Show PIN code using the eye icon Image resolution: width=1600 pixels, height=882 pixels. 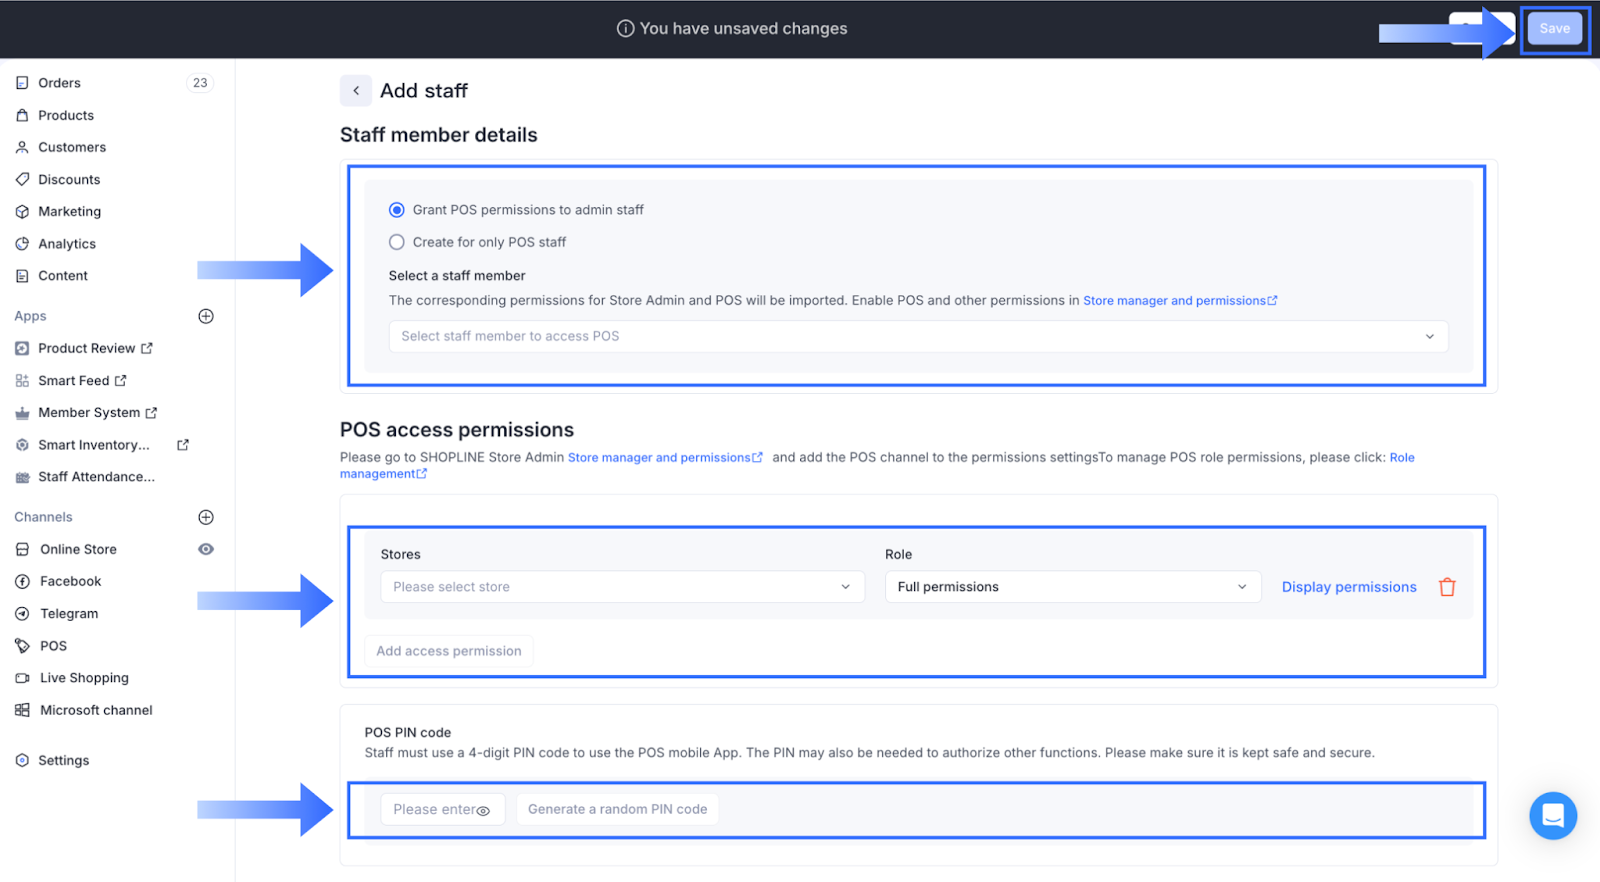pos(483,811)
